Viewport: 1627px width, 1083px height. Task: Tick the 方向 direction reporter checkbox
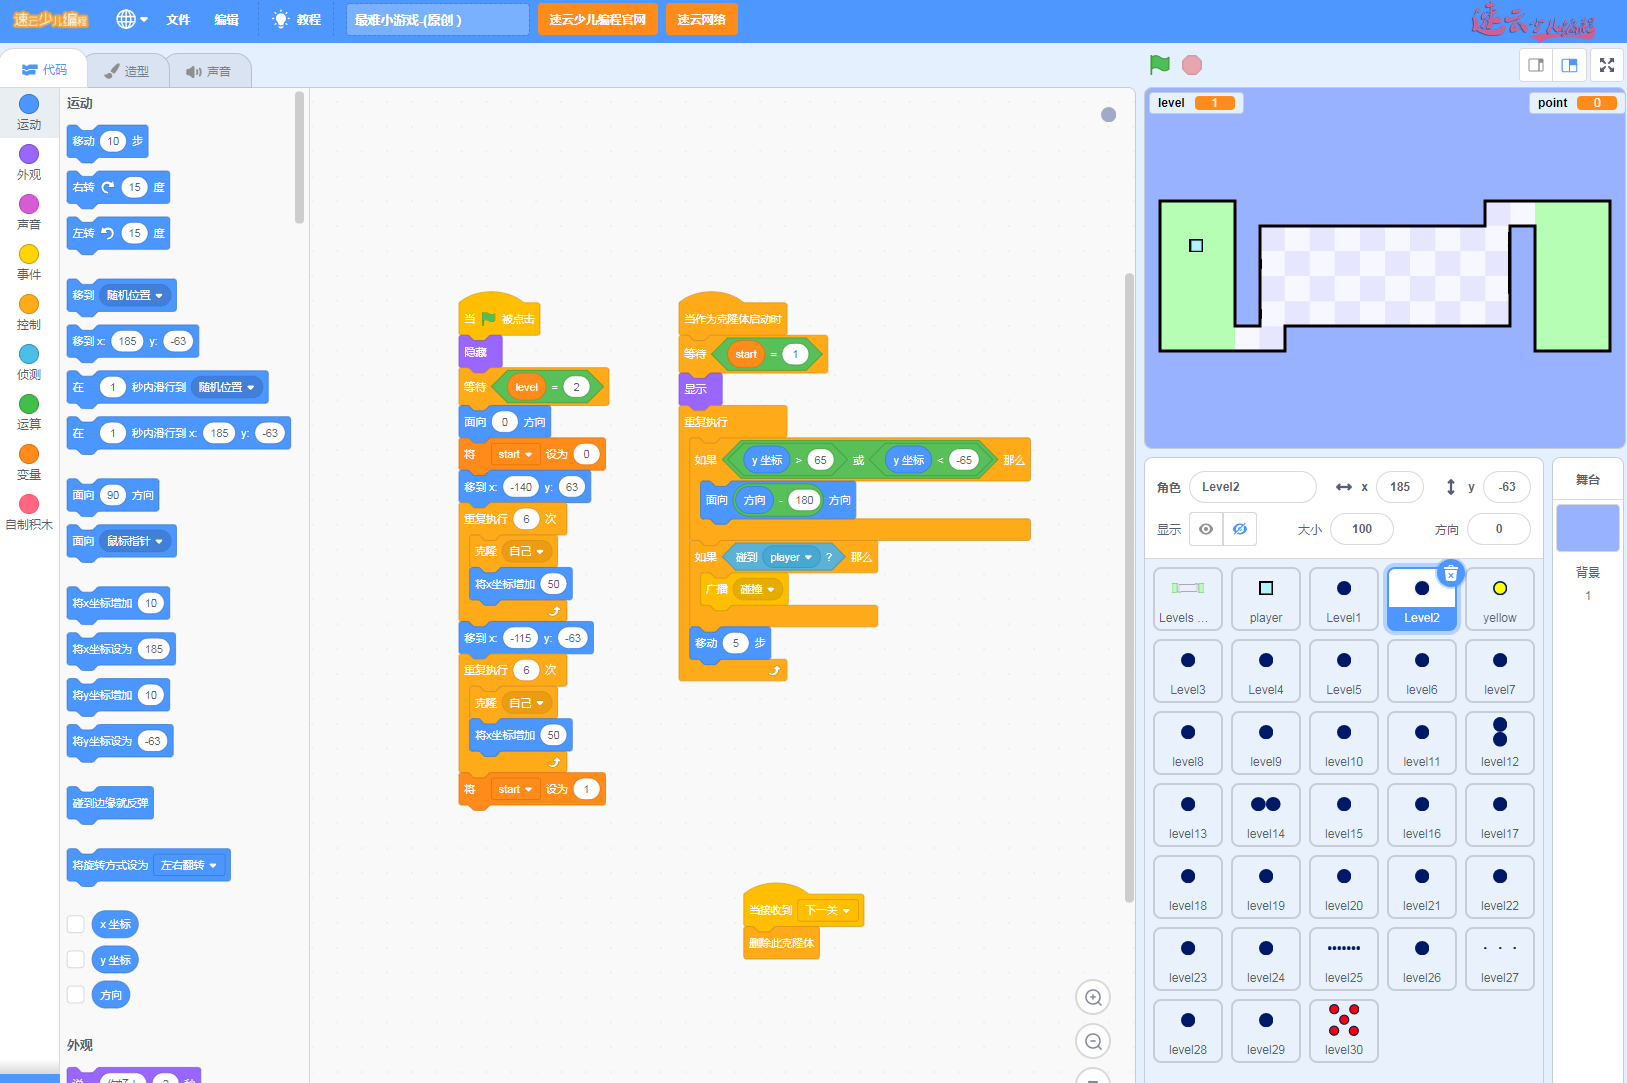pyautogui.click(x=76, y=994)
